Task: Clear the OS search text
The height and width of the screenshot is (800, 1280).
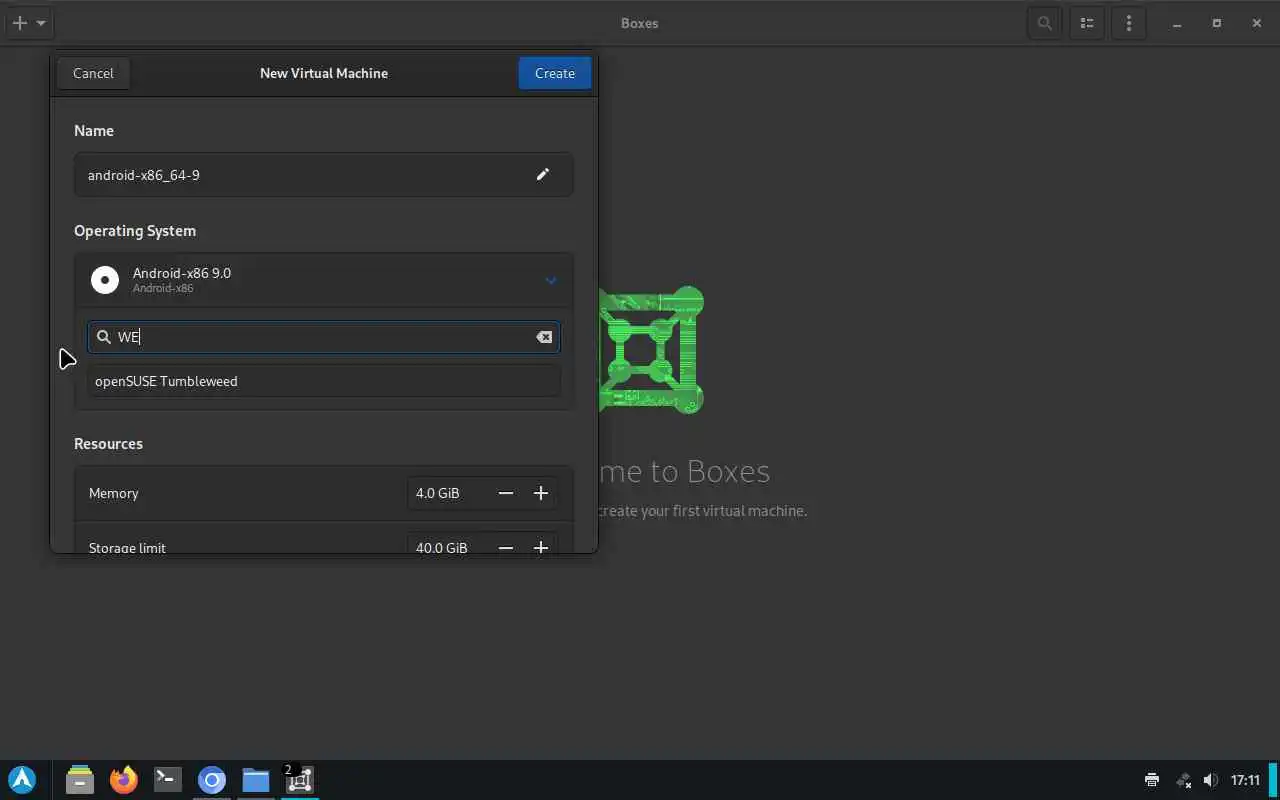Action: (x=544, y=337)
